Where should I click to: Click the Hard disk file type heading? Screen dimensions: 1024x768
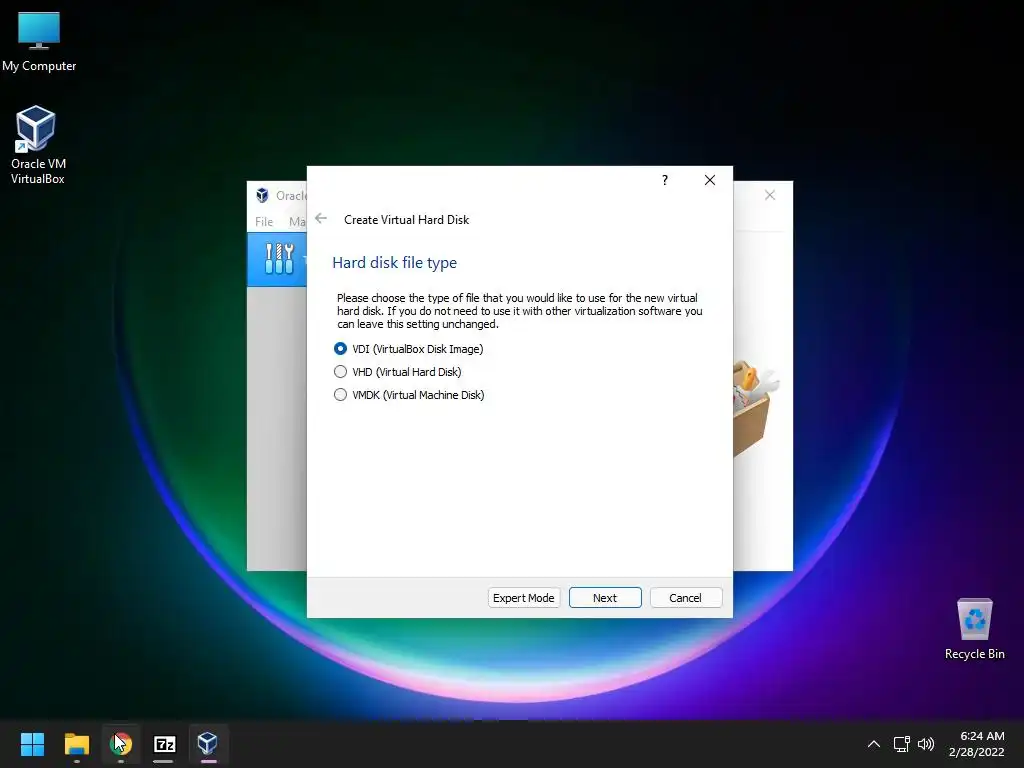pos(394,263)
